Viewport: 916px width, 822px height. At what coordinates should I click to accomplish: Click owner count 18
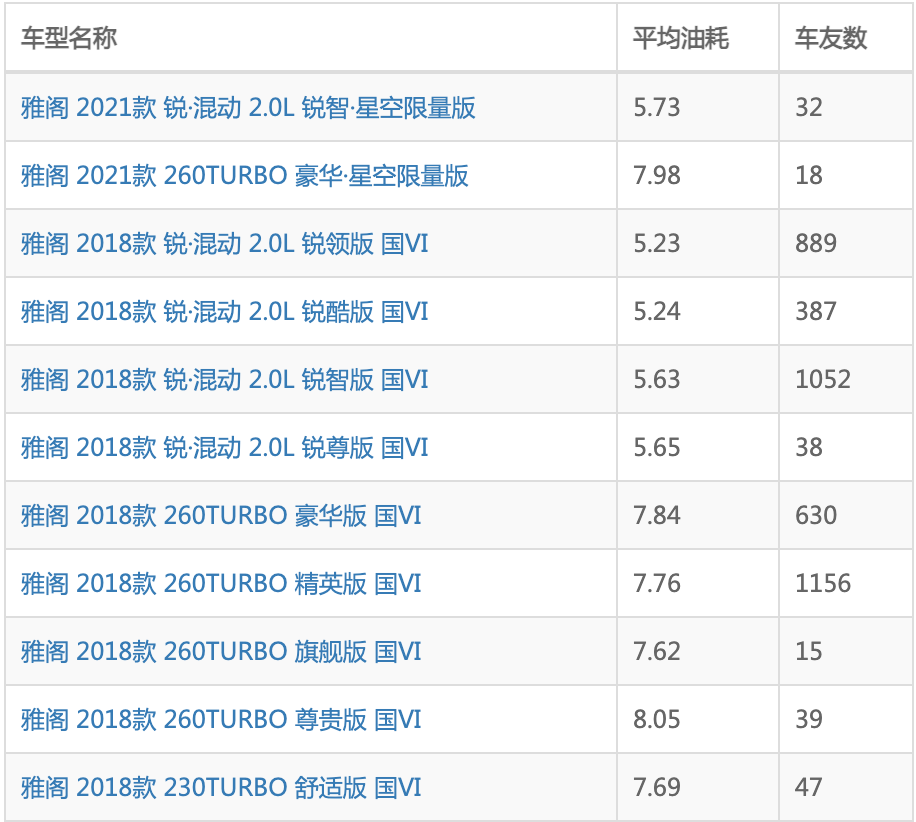(x=809, y=176)
